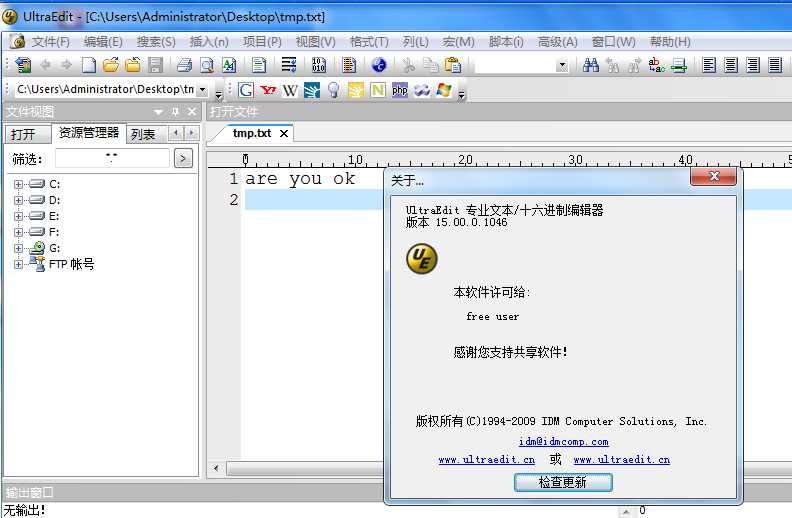The height and width of the screenshot is (518, 792).
Task: Expand the E: drive node
Action: (x=19, y=216)
